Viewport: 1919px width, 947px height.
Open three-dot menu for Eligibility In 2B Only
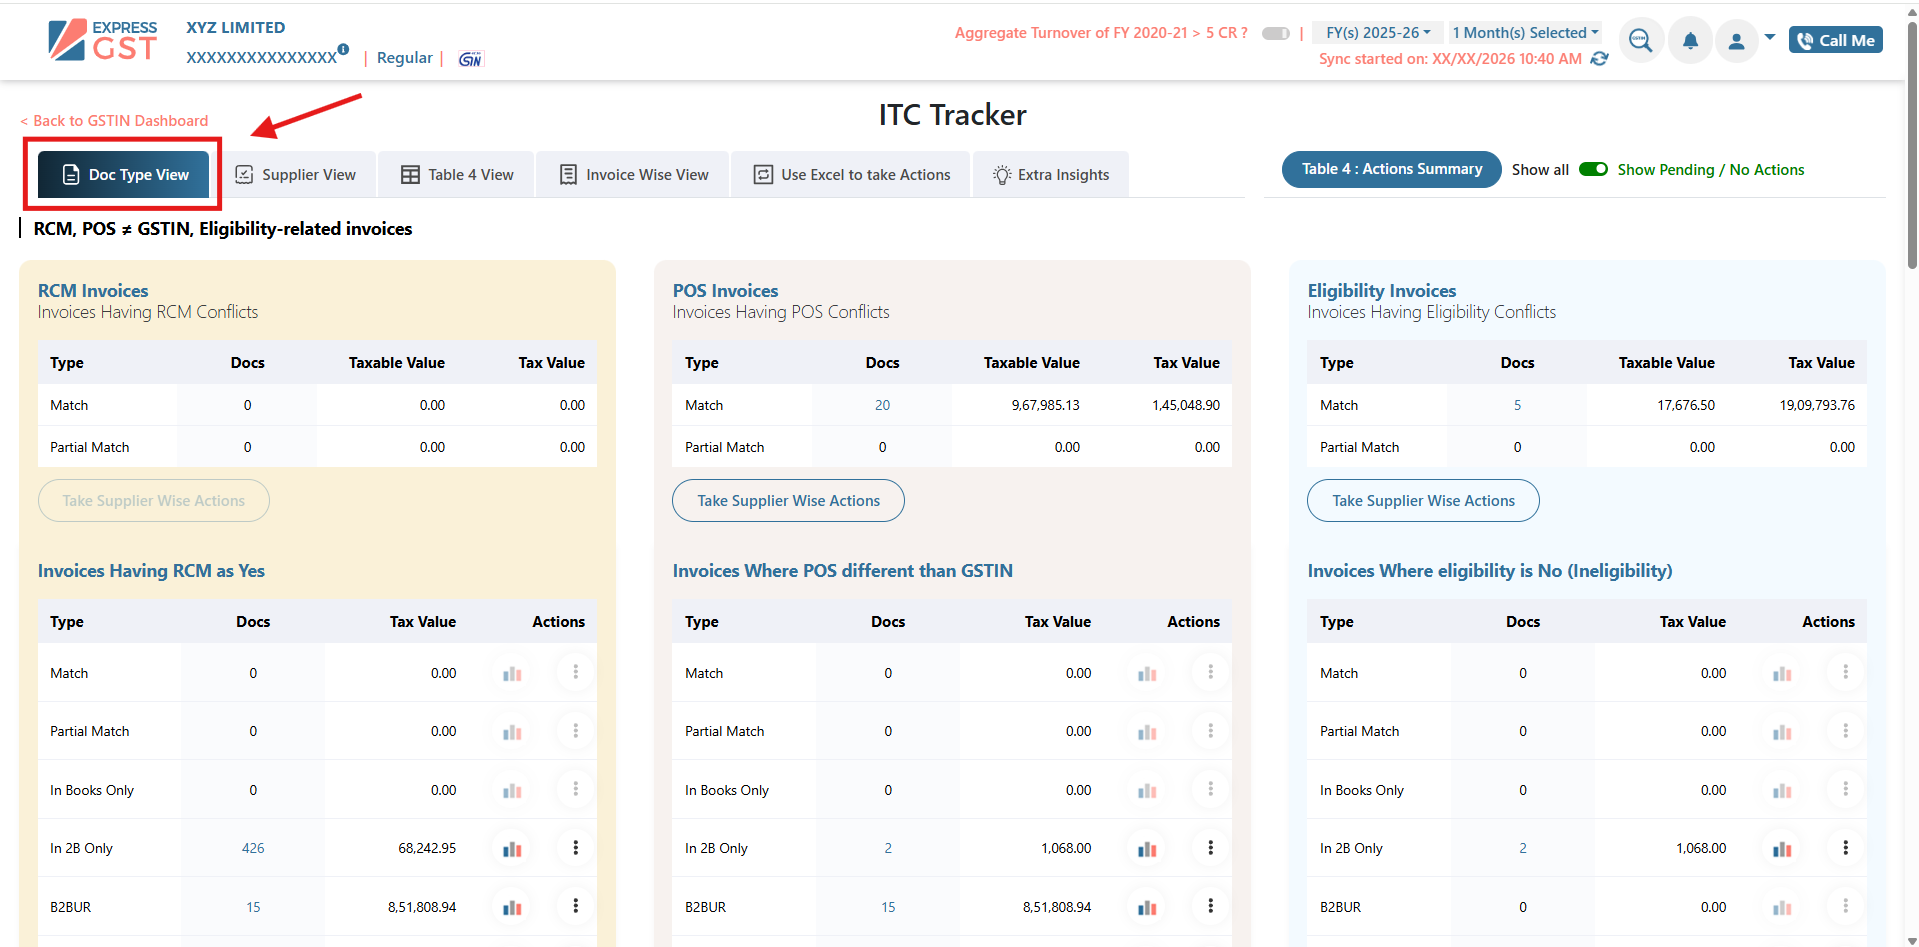tap(1845, 848)
